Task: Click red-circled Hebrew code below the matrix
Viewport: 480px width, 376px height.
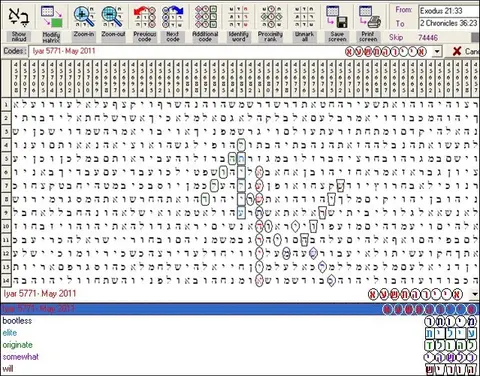Action: 416,294
